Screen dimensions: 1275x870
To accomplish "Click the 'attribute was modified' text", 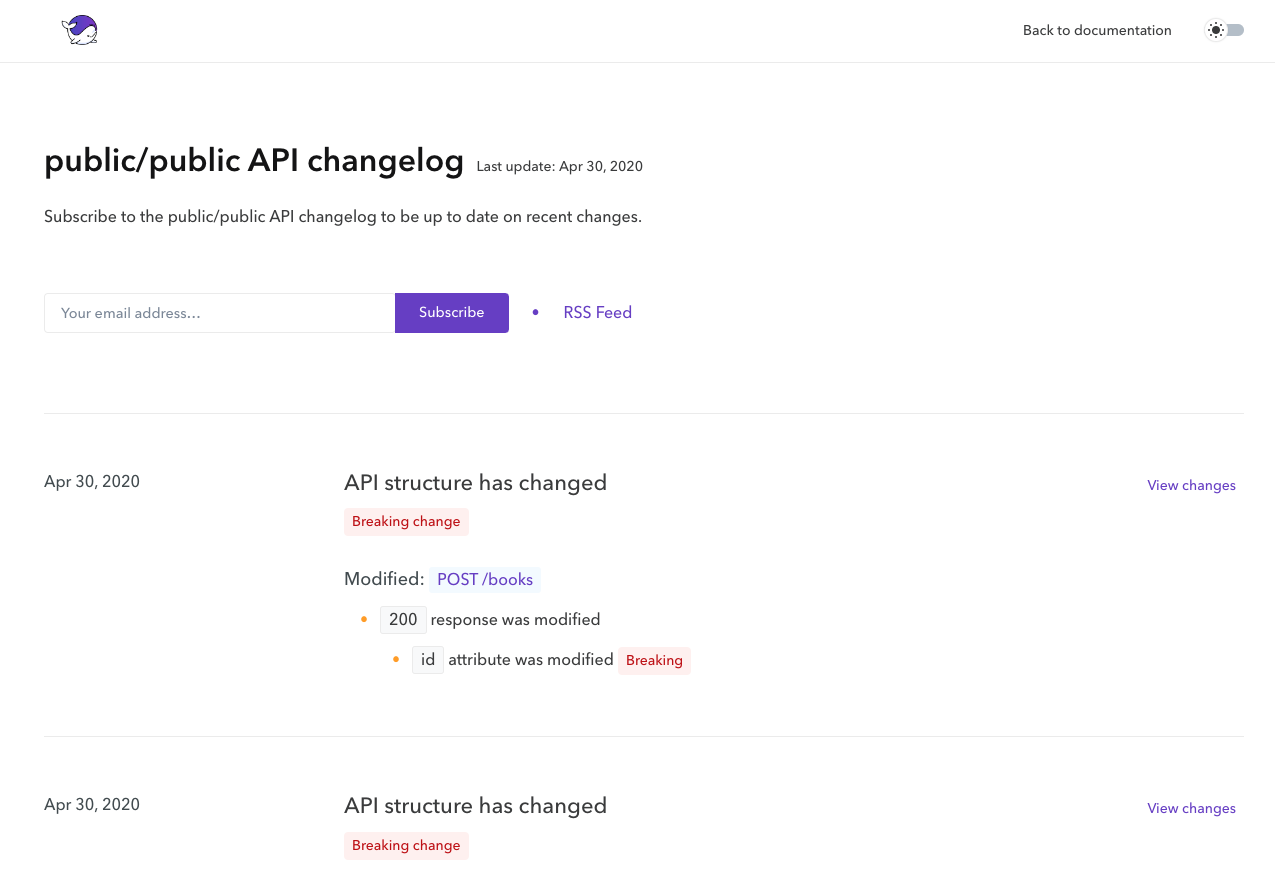I will pyautogui.click(x=531, y=660).
